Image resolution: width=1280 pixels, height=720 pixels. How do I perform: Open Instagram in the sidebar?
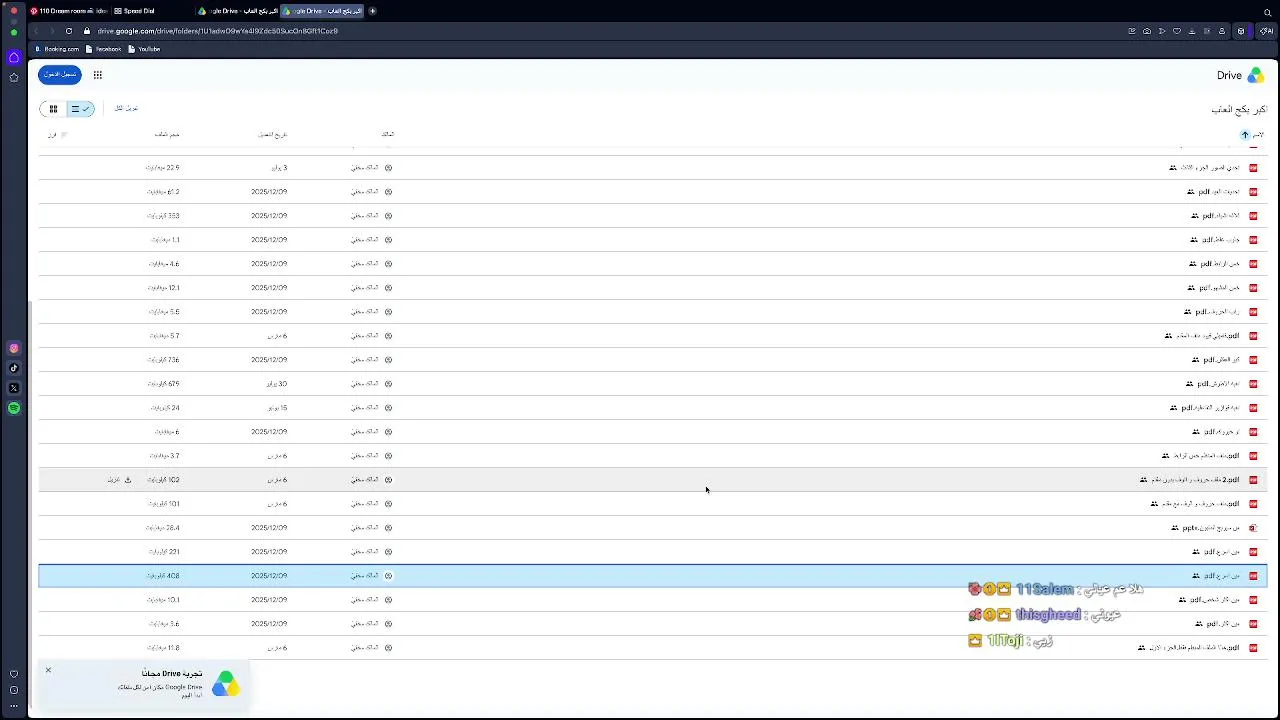(14, 348)
